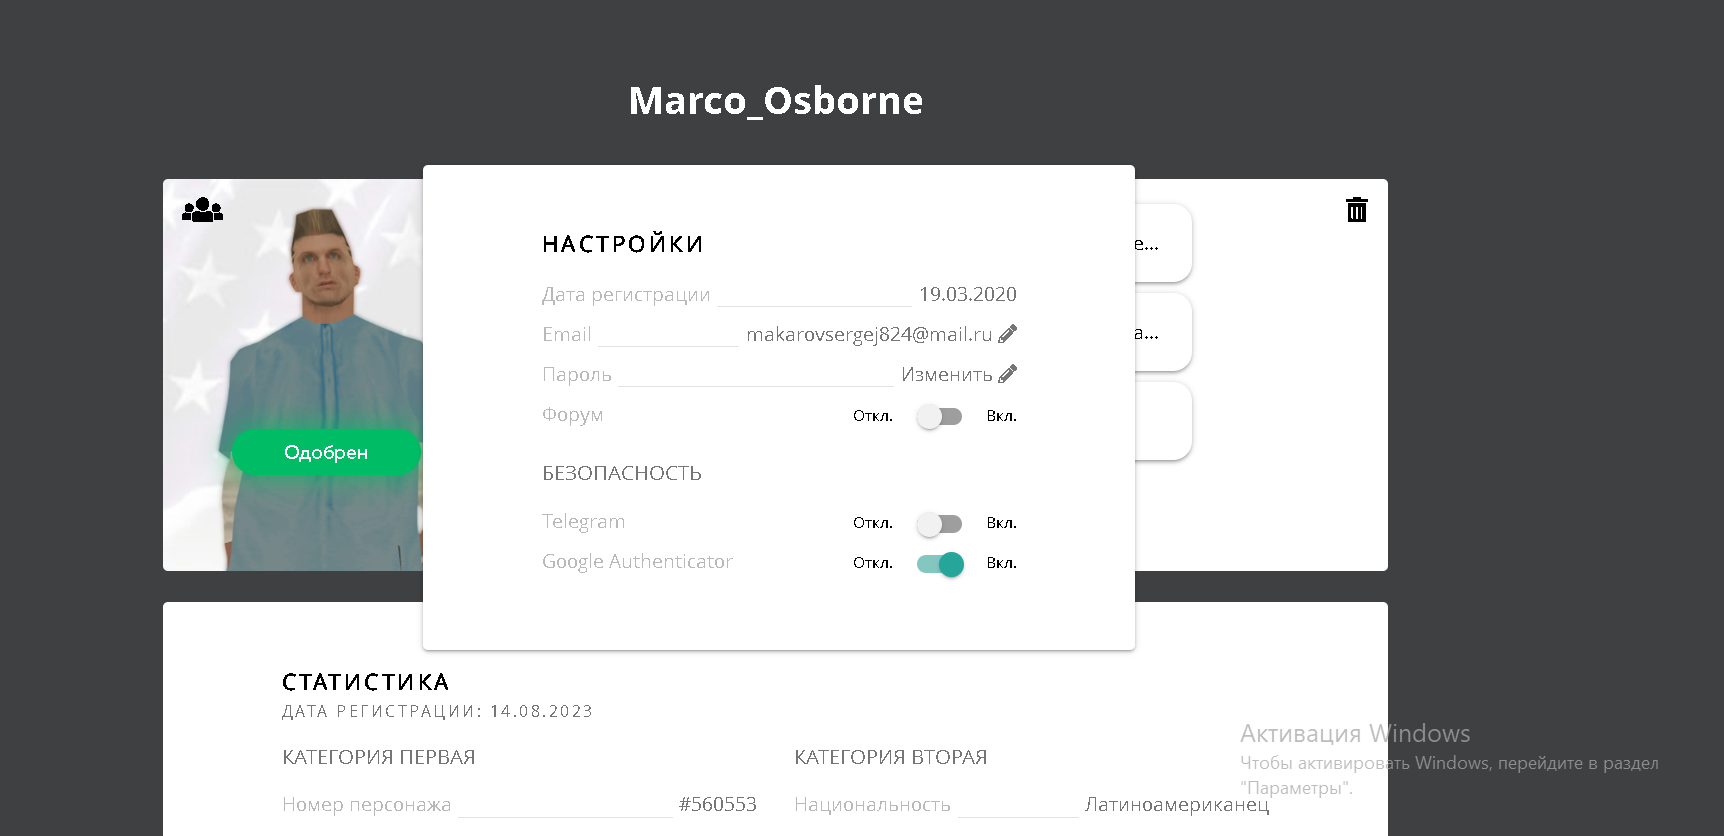Click the Номер персонажа label

[367, 805]
